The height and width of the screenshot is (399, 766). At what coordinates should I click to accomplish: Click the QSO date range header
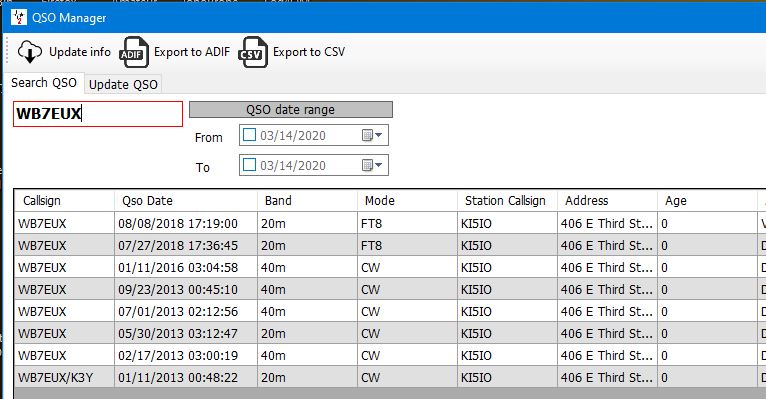pyautogui.click(x=291, y=109)
